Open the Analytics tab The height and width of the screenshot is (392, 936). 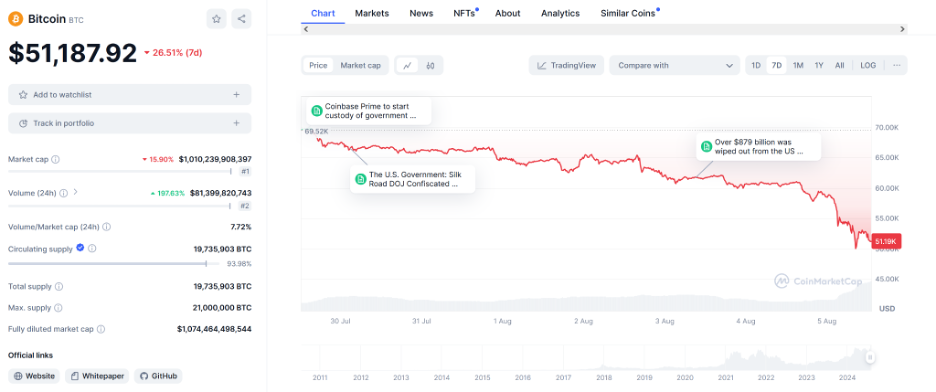[561, 13]
